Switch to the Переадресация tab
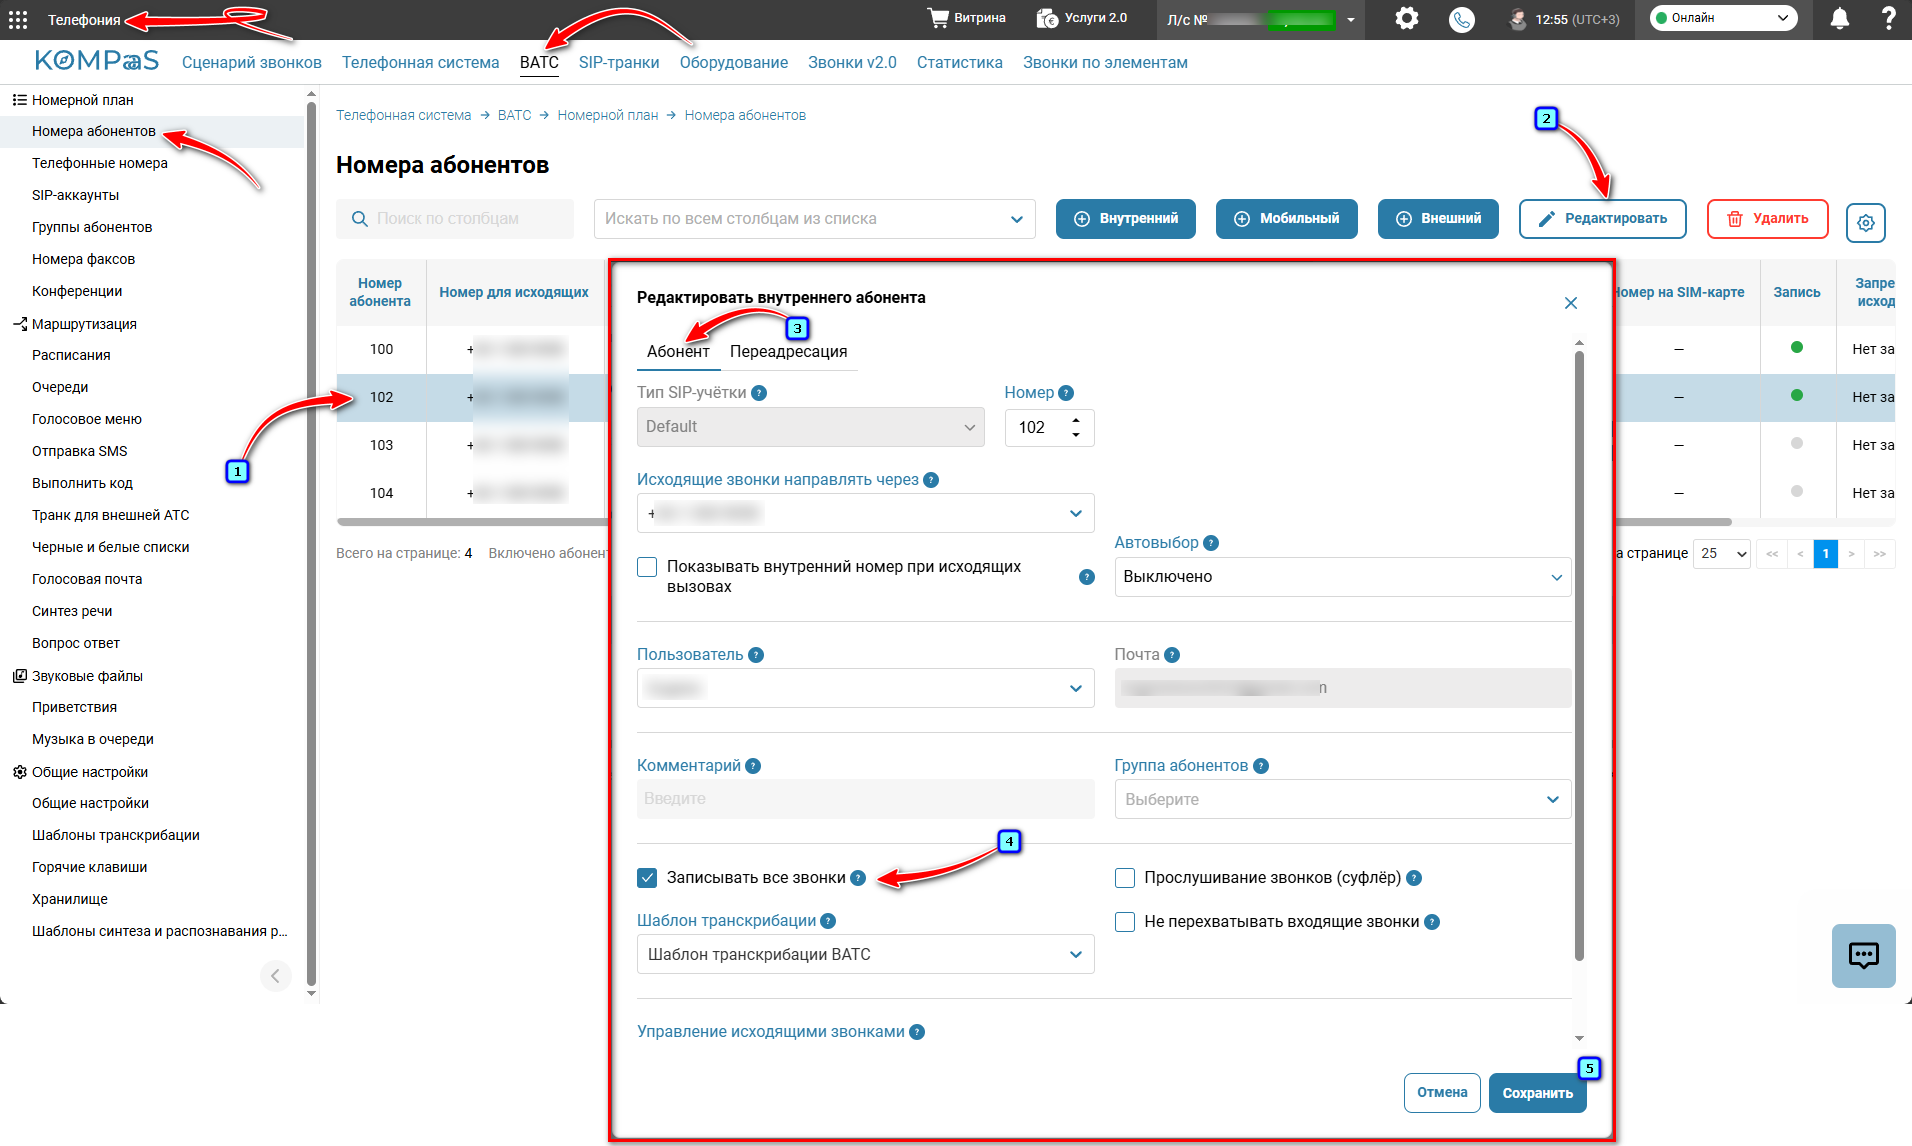 [x=788, y=351]
